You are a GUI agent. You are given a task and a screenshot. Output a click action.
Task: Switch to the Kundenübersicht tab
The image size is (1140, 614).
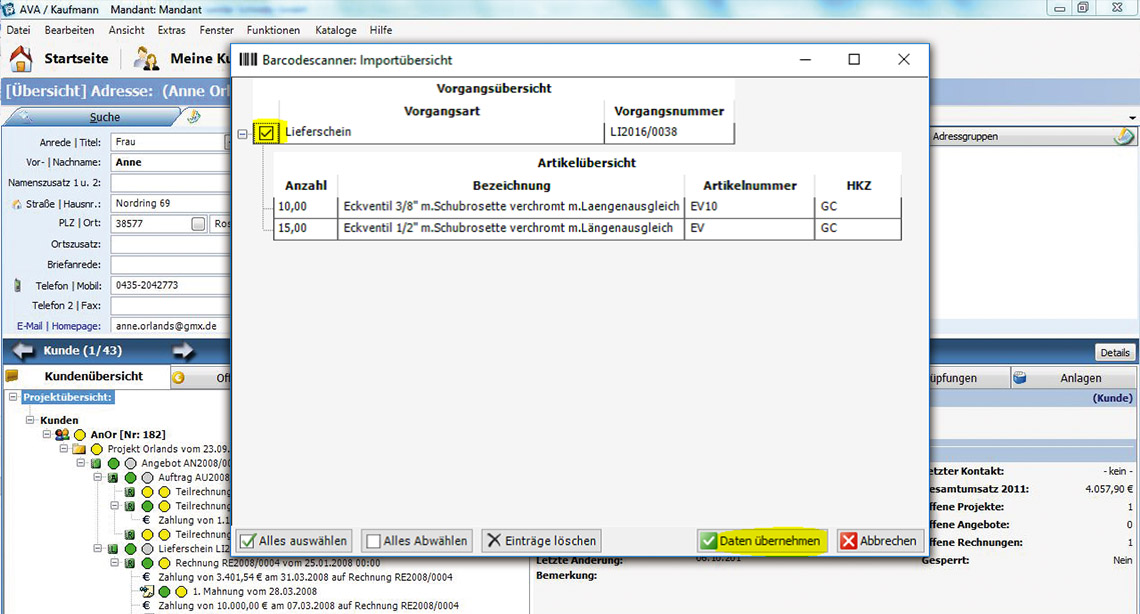point(93,377)
